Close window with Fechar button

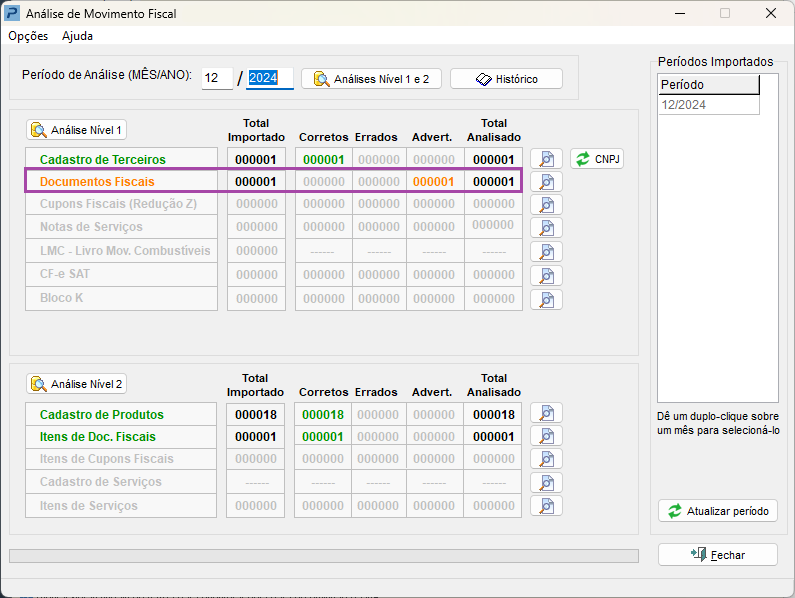tap(717, 555)
